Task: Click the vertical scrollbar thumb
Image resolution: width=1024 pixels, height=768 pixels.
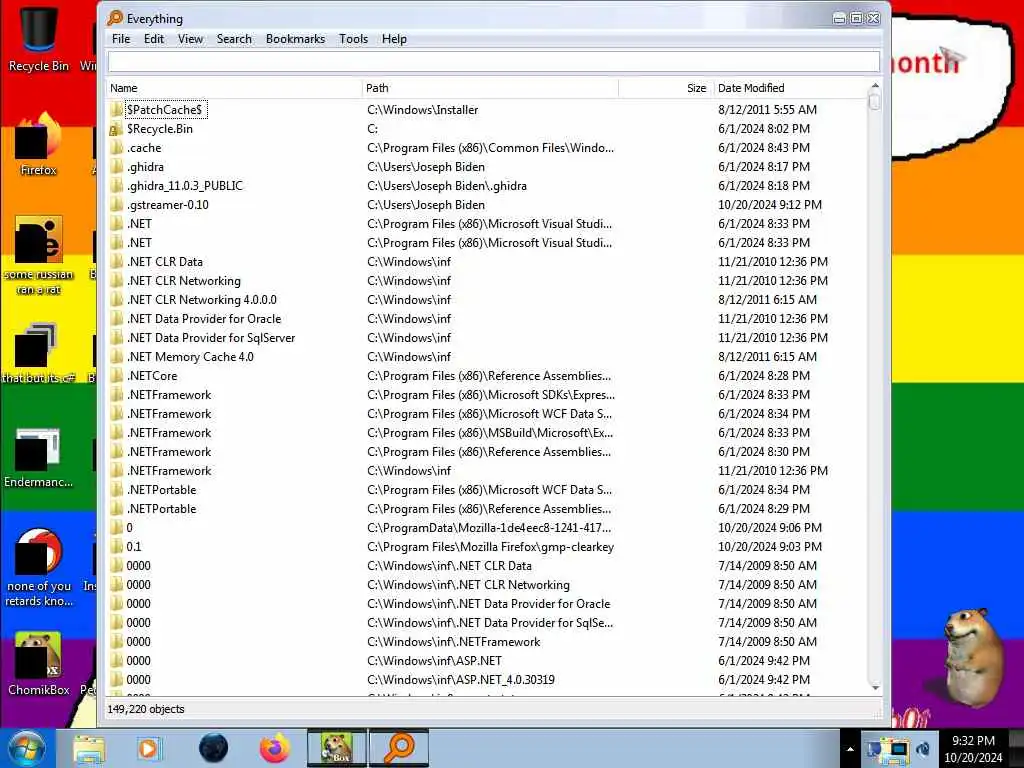Action: tap(875, 102)
